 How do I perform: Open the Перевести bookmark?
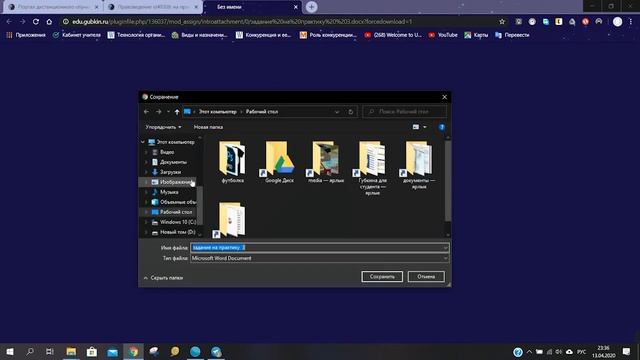[512, 35]
